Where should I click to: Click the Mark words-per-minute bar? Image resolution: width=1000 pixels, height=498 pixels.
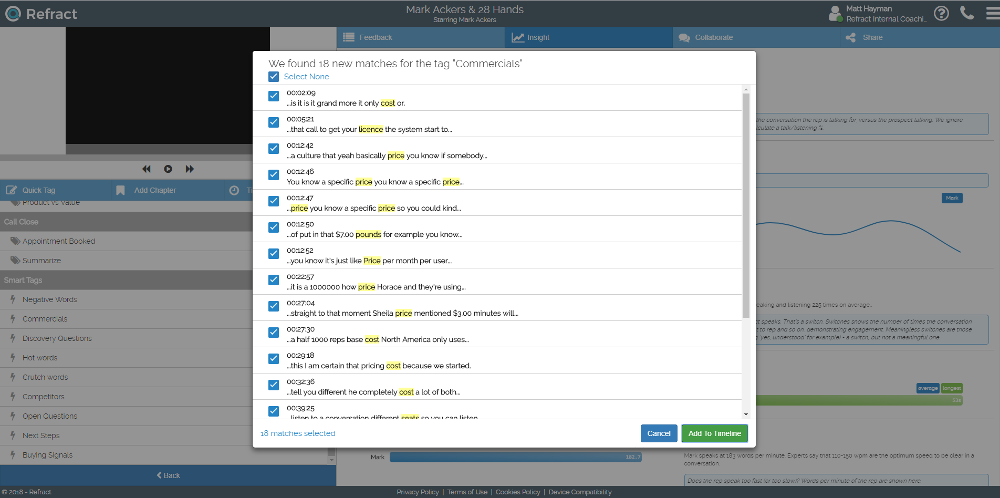pyautogui.click(x=515, y=457)
